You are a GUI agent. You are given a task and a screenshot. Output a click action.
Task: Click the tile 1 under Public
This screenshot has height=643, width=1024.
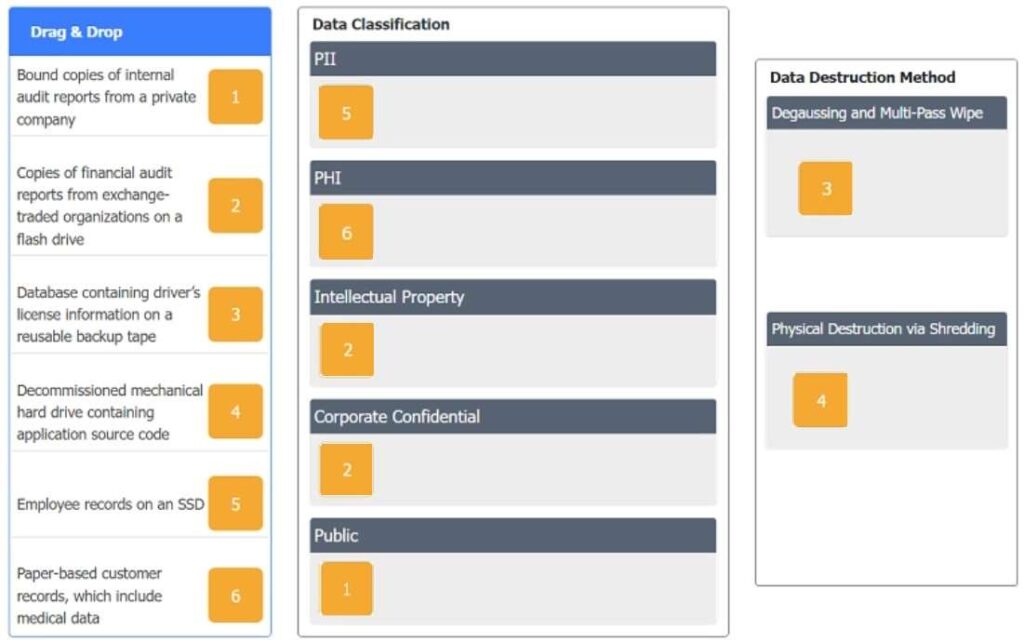tap(346, 588)
